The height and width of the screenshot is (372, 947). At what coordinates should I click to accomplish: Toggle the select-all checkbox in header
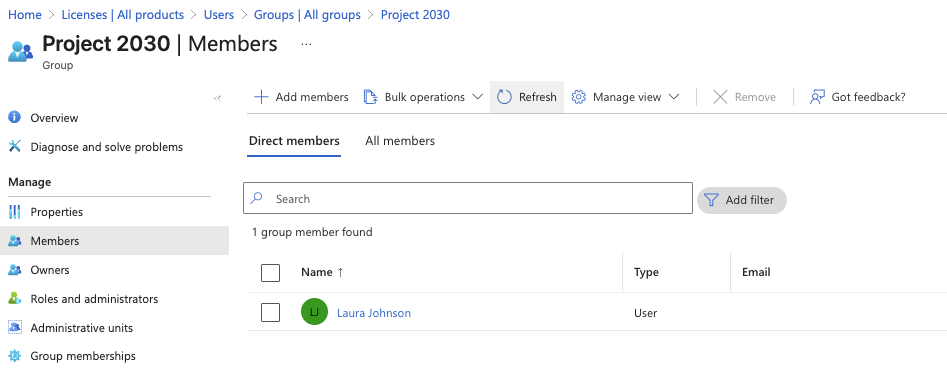(271, 272)
